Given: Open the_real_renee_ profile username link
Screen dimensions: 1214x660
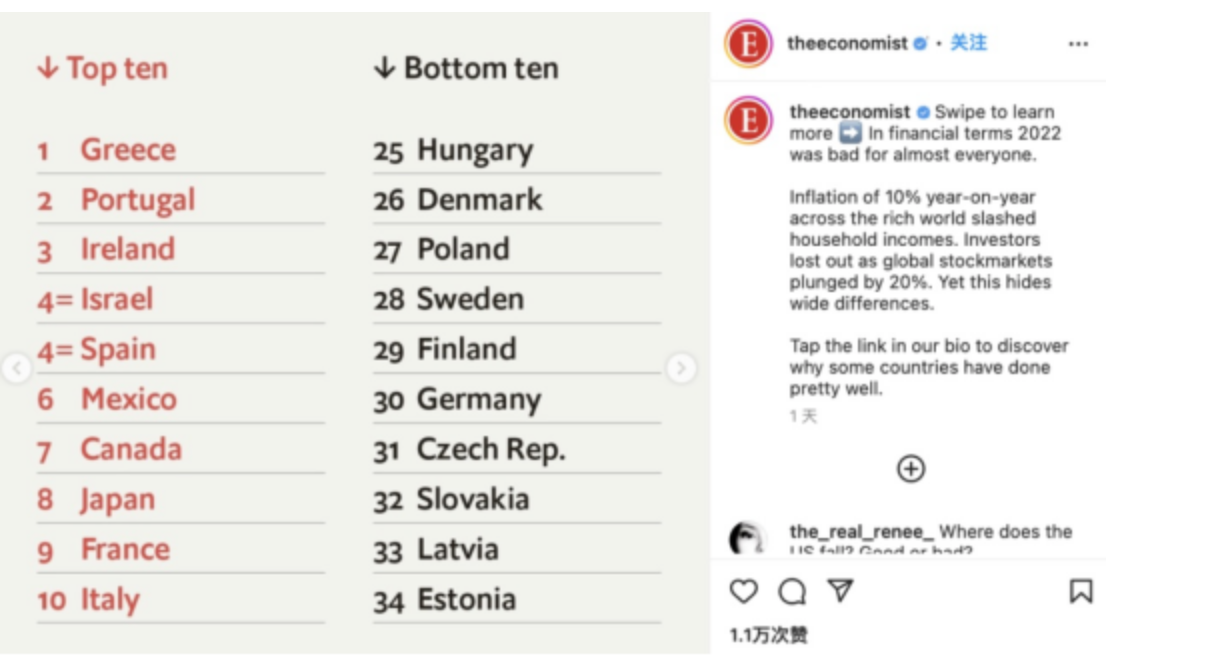Looking at the screenshot, I should click(862, 532).
